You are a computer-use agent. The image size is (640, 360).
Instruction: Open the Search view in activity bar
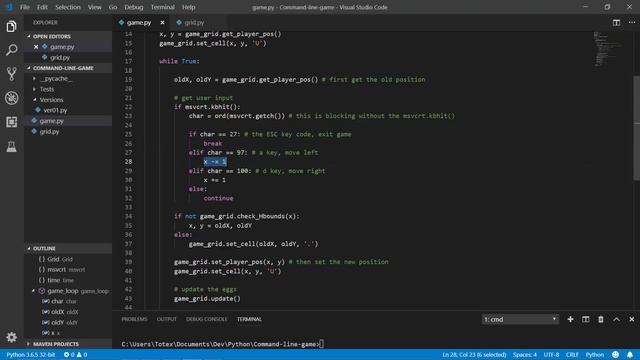(11, 50)
